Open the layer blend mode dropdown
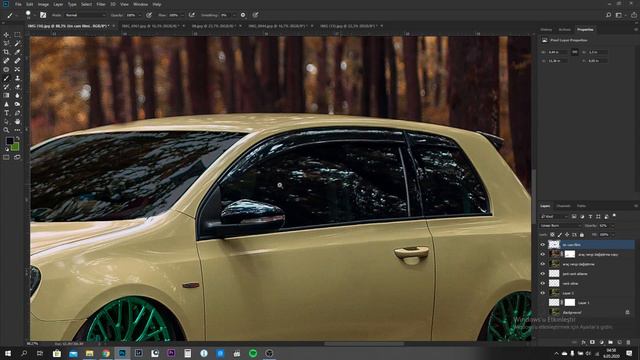The image size is (640, 360). click(x=561, y=225)
